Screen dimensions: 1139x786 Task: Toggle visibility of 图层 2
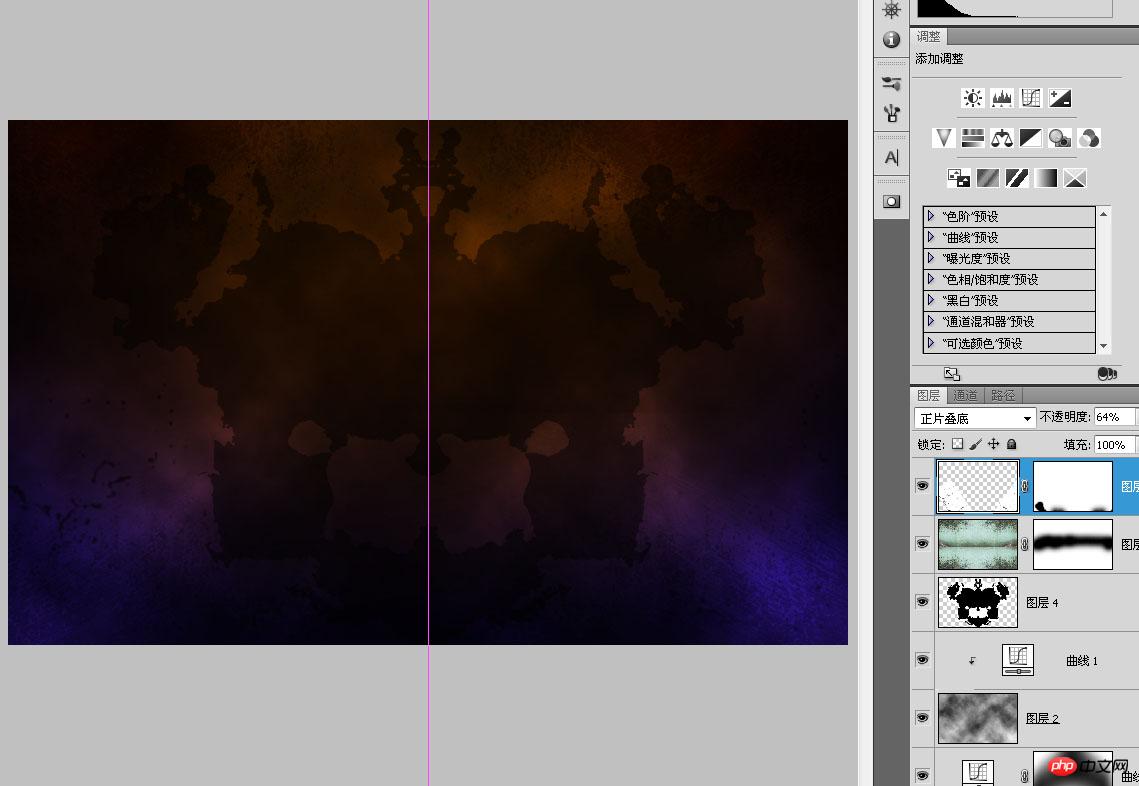[923, 718]
